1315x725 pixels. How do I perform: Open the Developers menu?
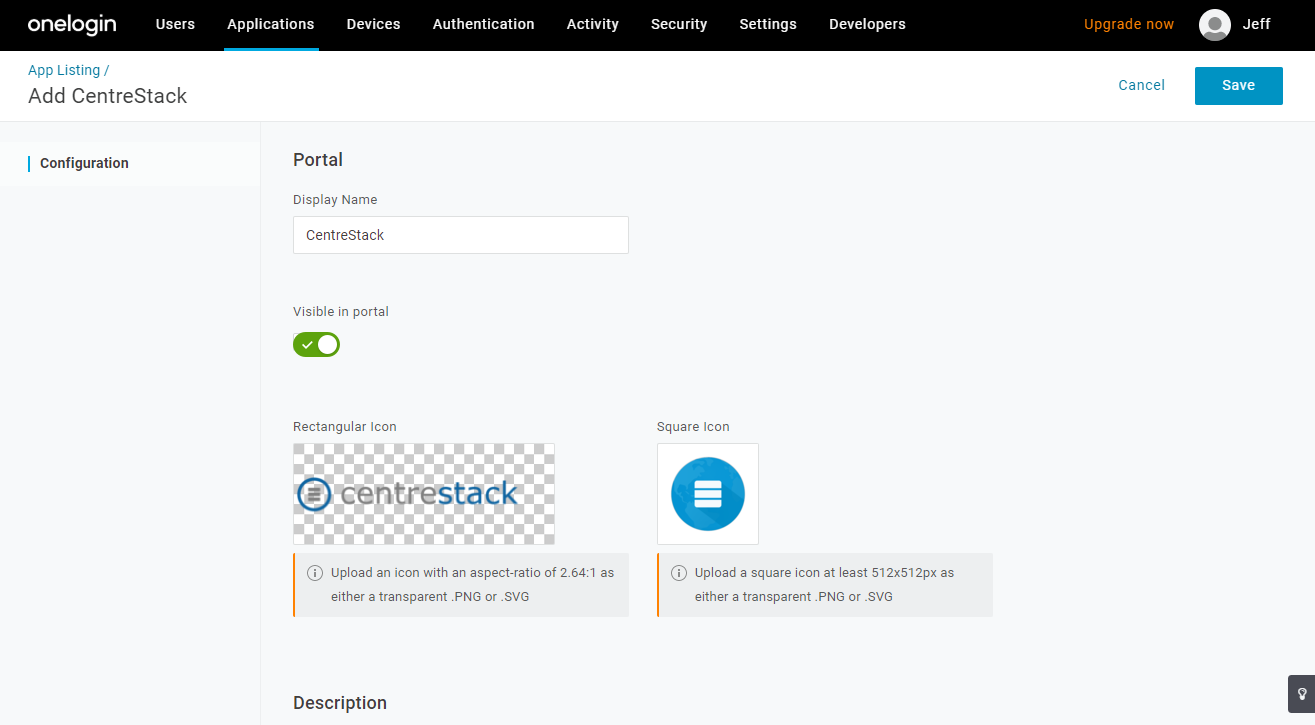pos(867,24)
